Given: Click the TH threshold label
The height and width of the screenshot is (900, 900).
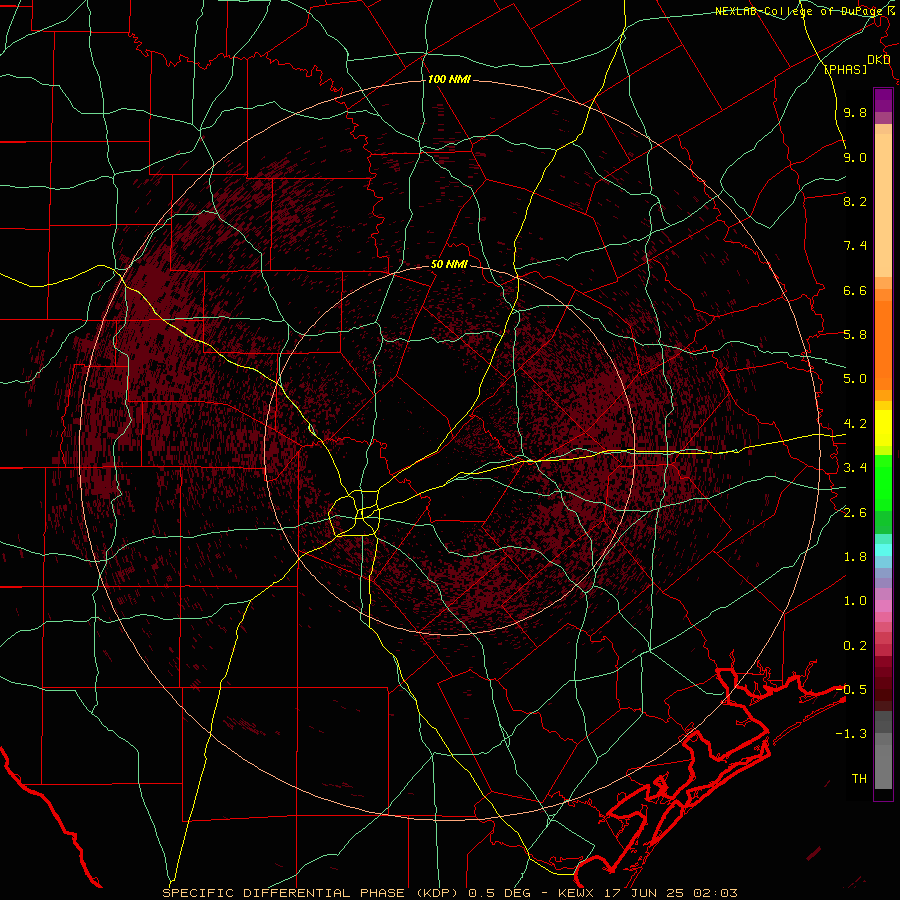Looking at the screenshot, I should click(x=859, y=779).
